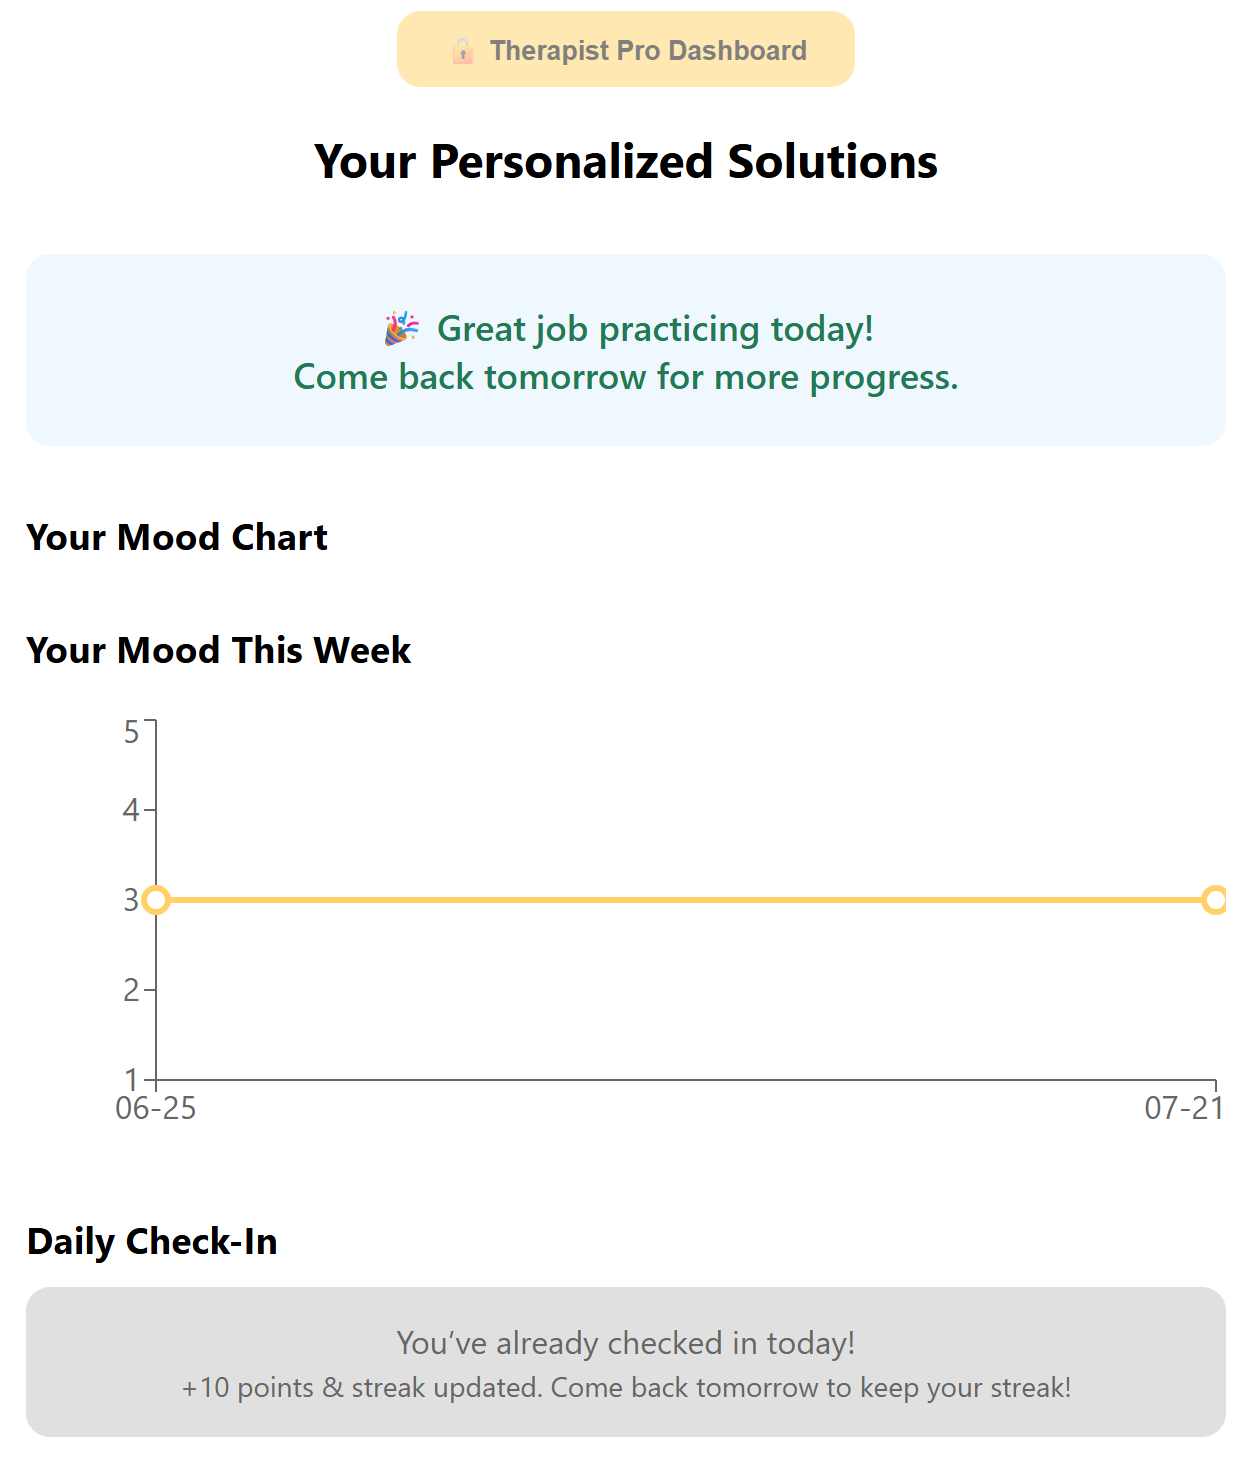The height and width of the screenshot is (1465, 1255).
Task: Click the Your Personalized Solutions heading
Action: [x=626, y=161]
